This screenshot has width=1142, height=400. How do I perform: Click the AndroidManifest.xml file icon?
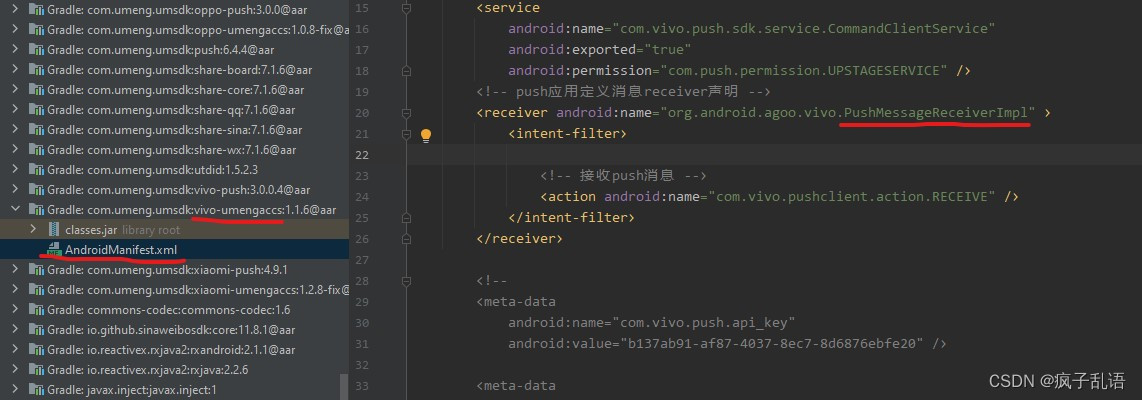tap(52, 250)
